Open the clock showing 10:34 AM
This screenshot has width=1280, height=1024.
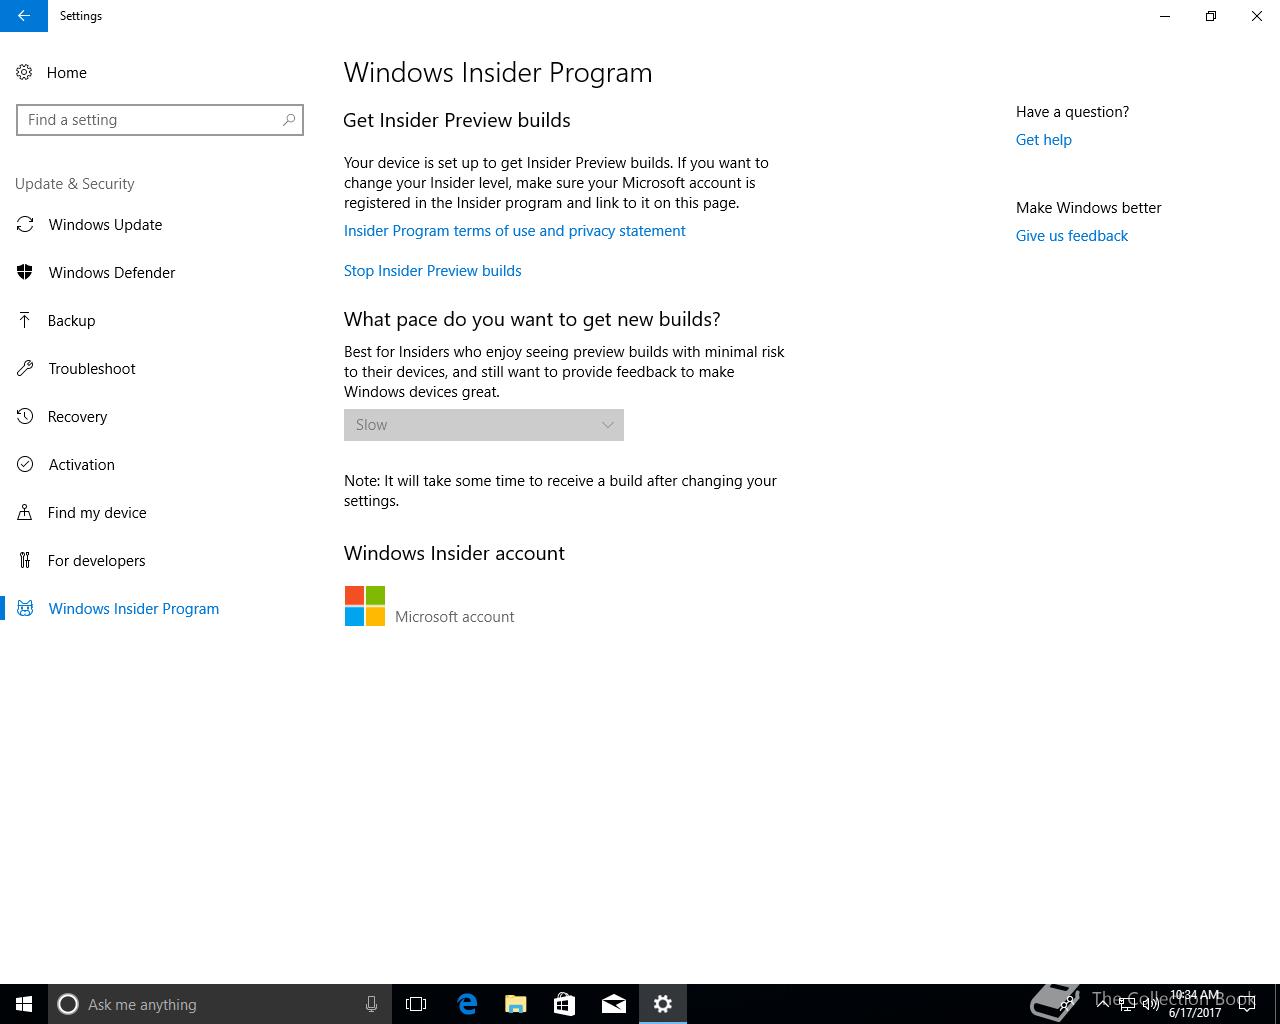coord(1195,1004)
